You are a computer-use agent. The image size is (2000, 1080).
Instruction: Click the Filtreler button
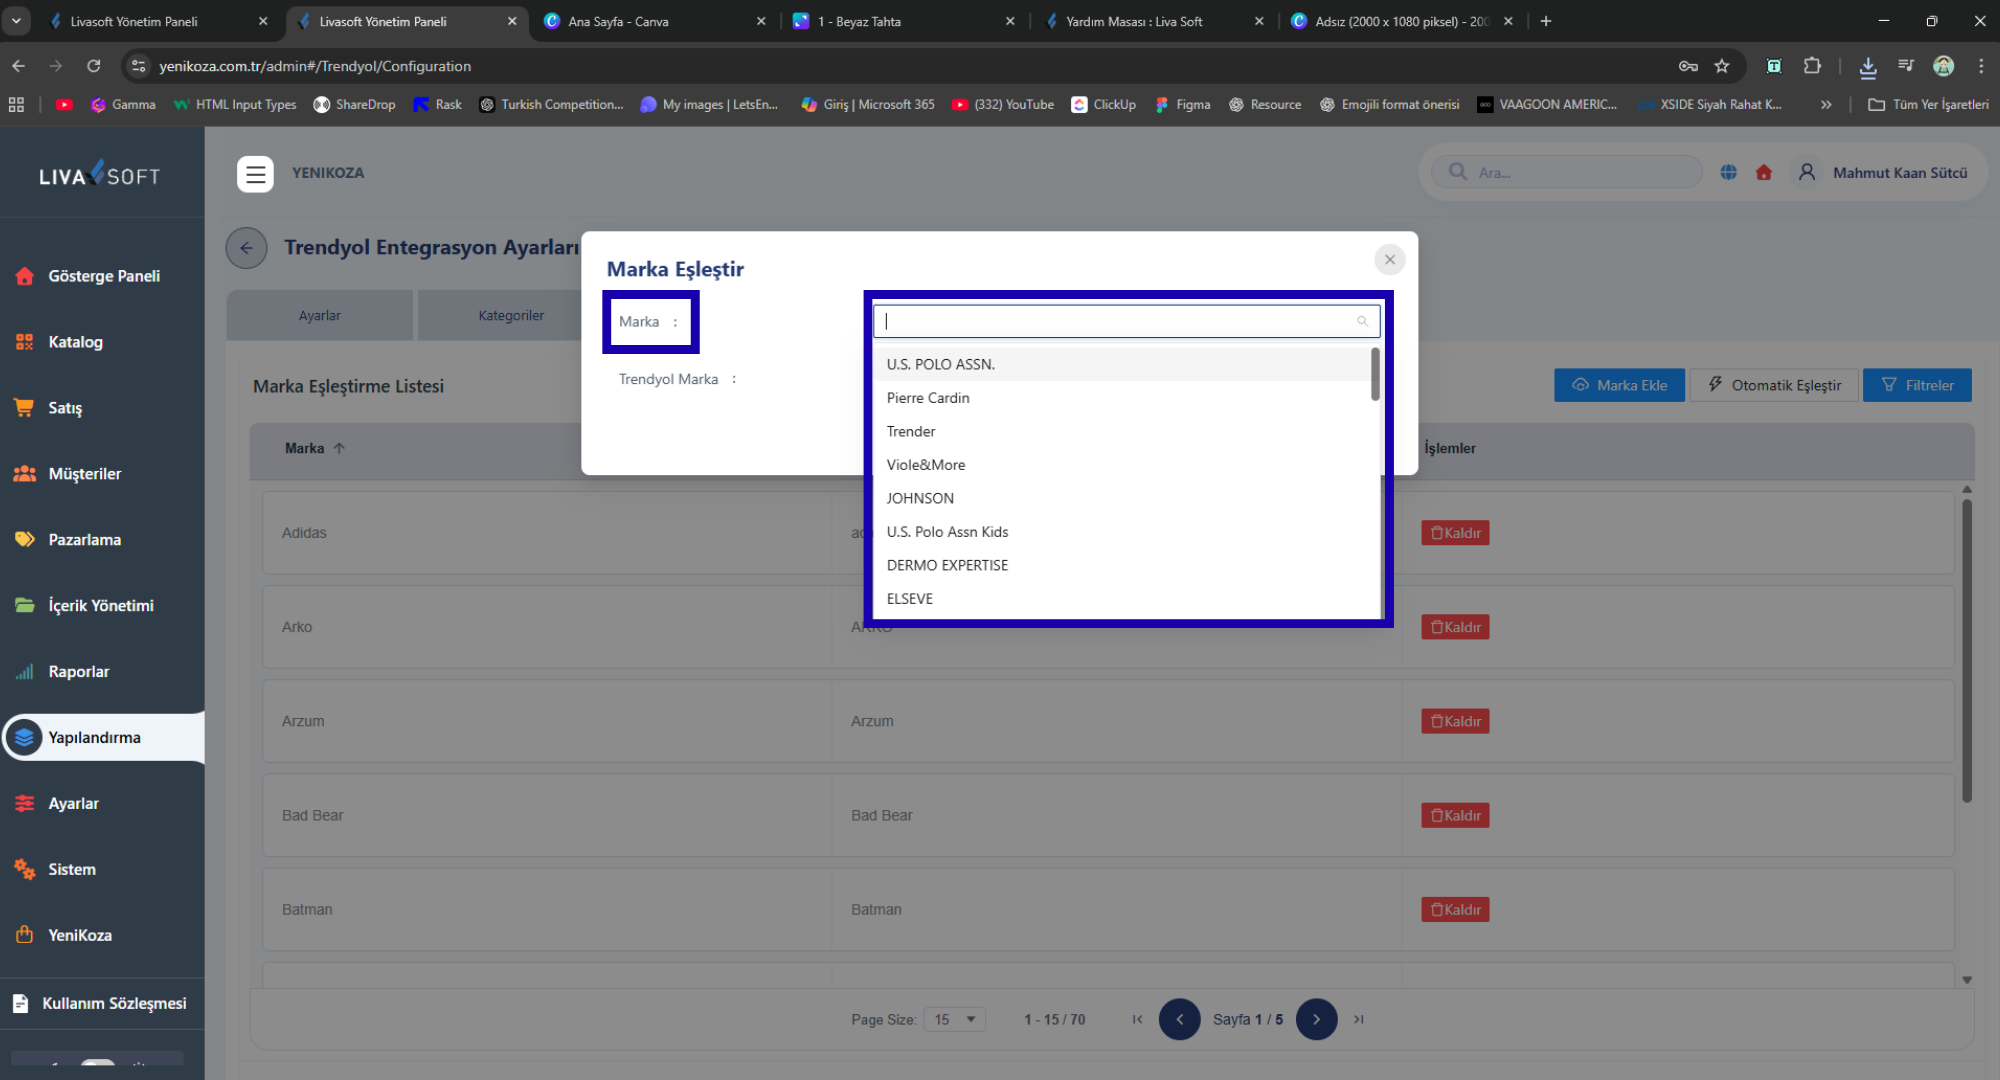(x=1917, y=385)
